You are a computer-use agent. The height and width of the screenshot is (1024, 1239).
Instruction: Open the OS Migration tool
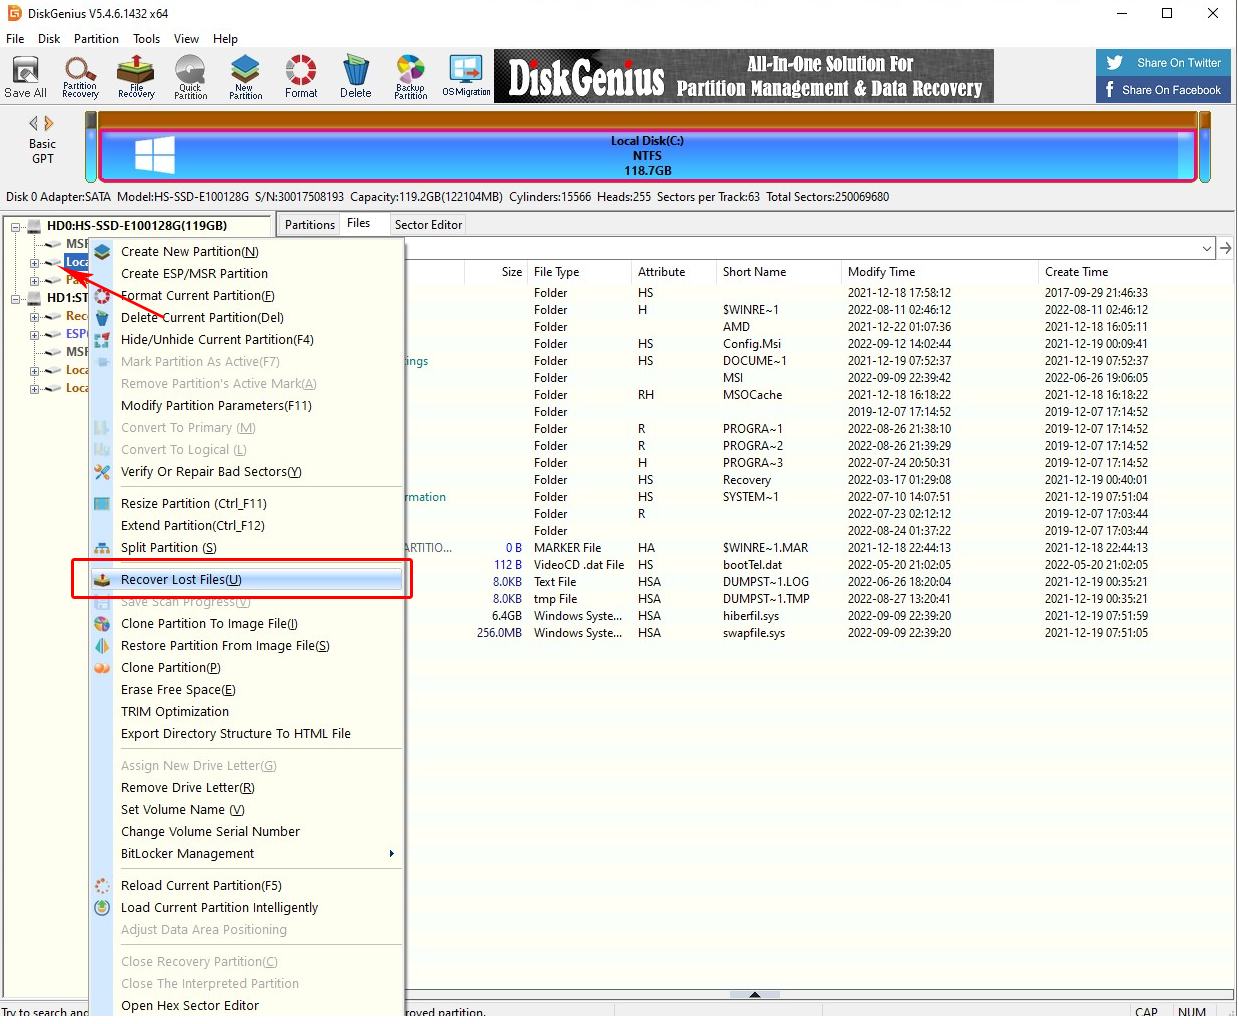466,77
